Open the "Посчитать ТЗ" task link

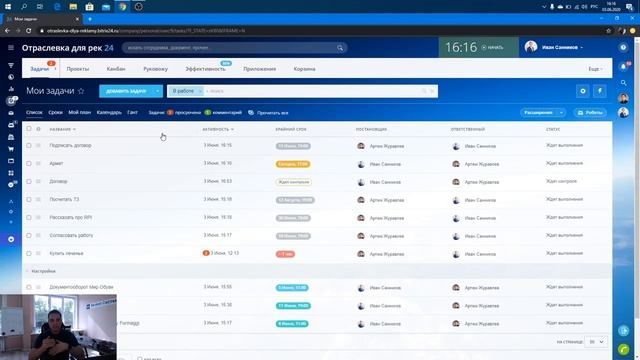click(64, 200)
